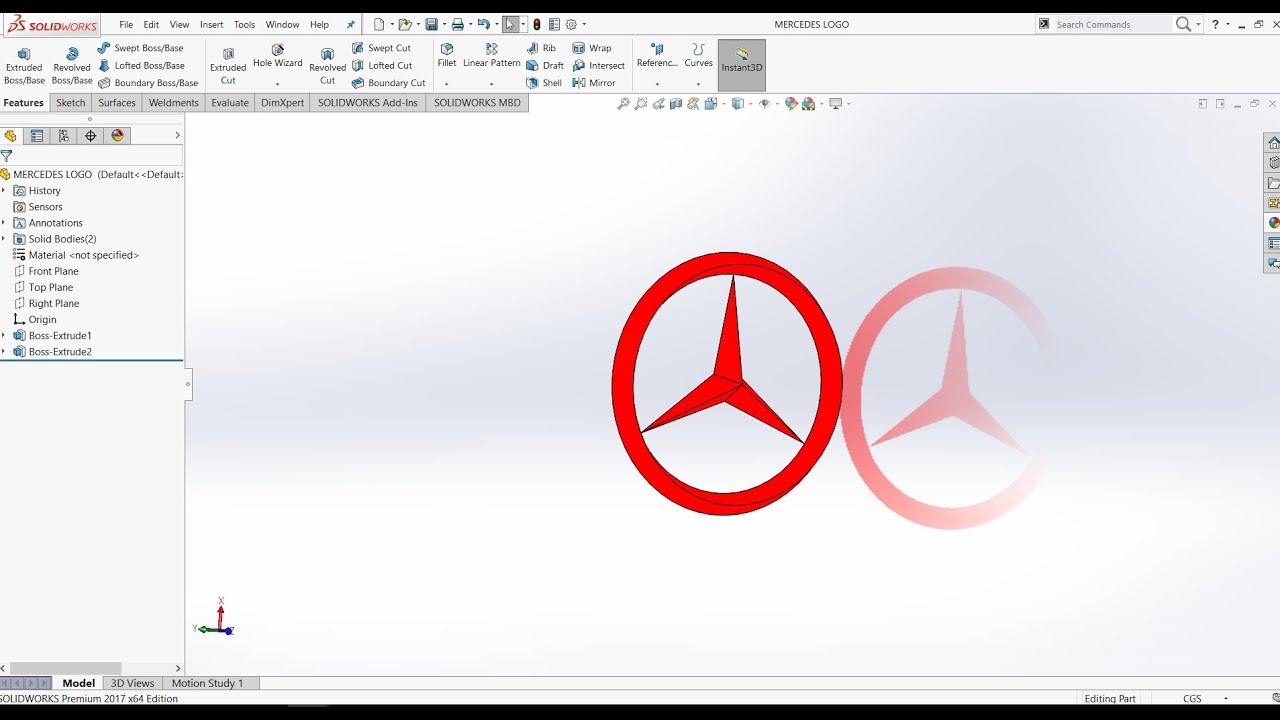This screenshot has width=1280, height=720.
Task: Expand the Annotations folder
Action: point(4,222)
